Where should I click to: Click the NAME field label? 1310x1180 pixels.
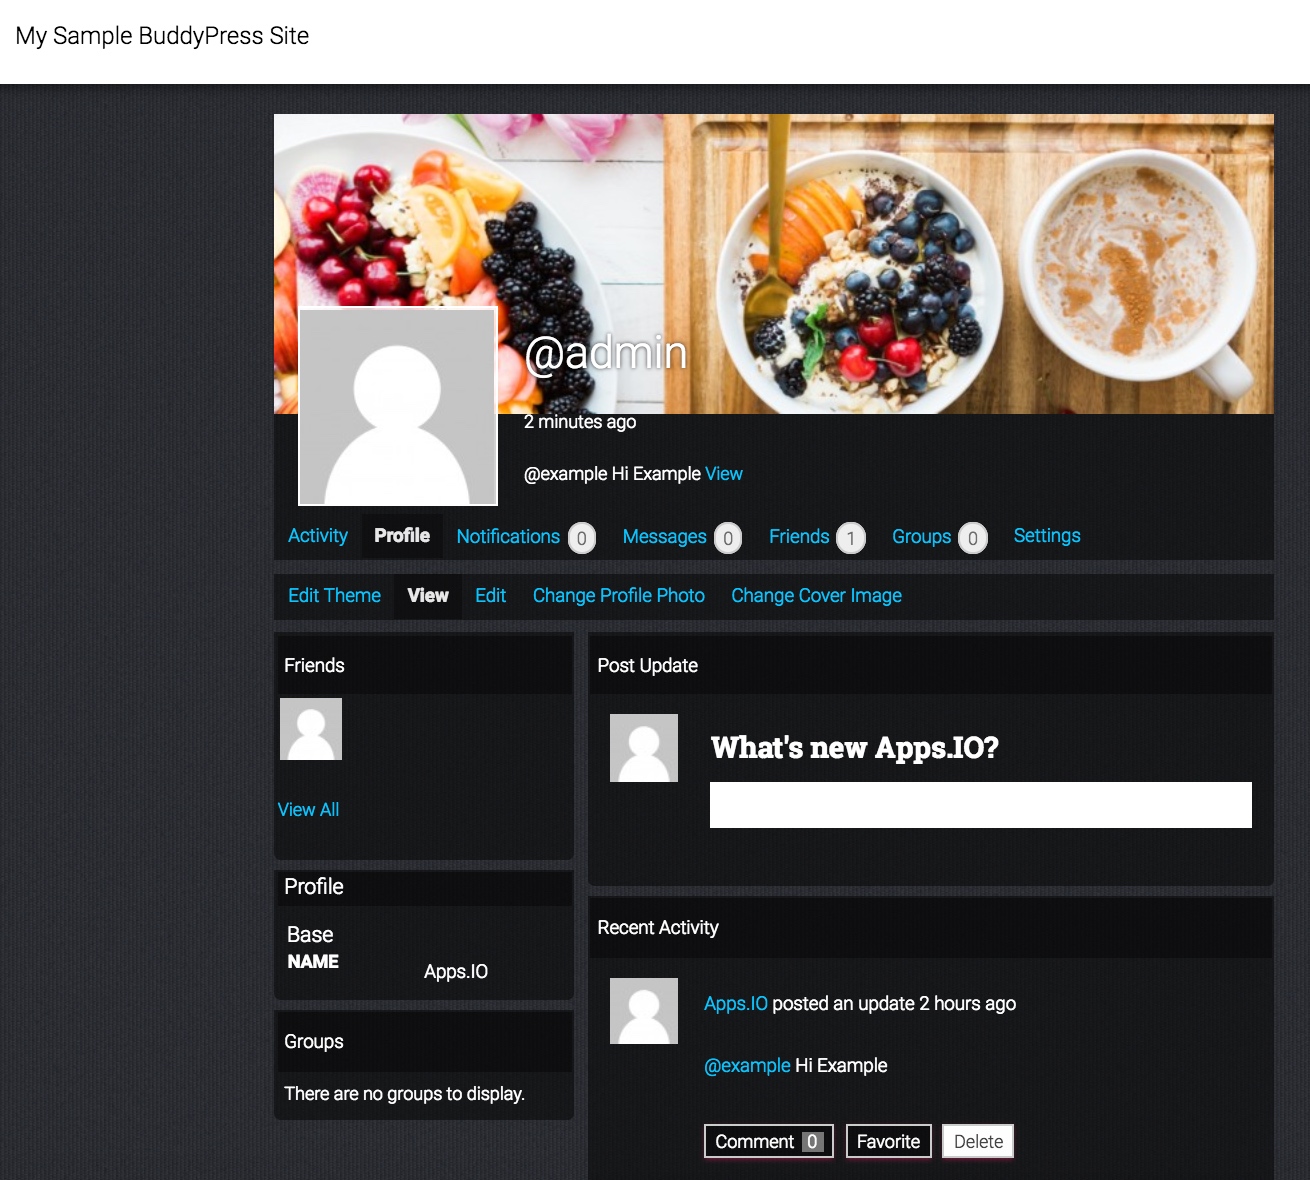313,962
